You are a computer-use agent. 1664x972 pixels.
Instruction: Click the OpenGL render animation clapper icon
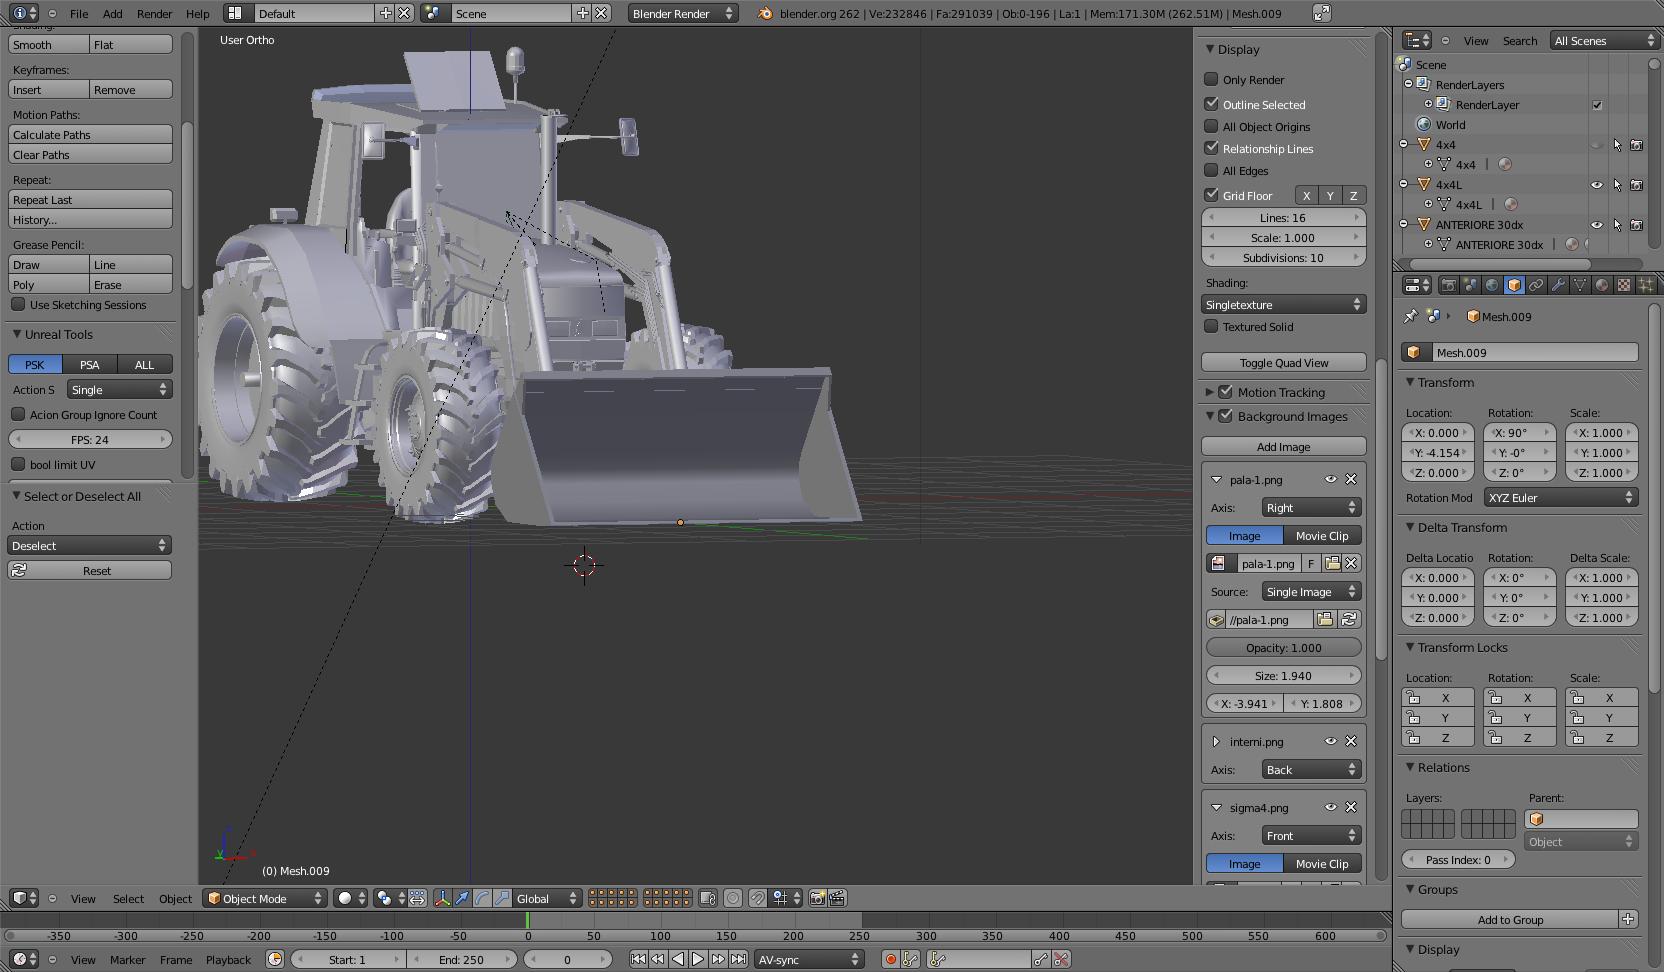[837, 898]
